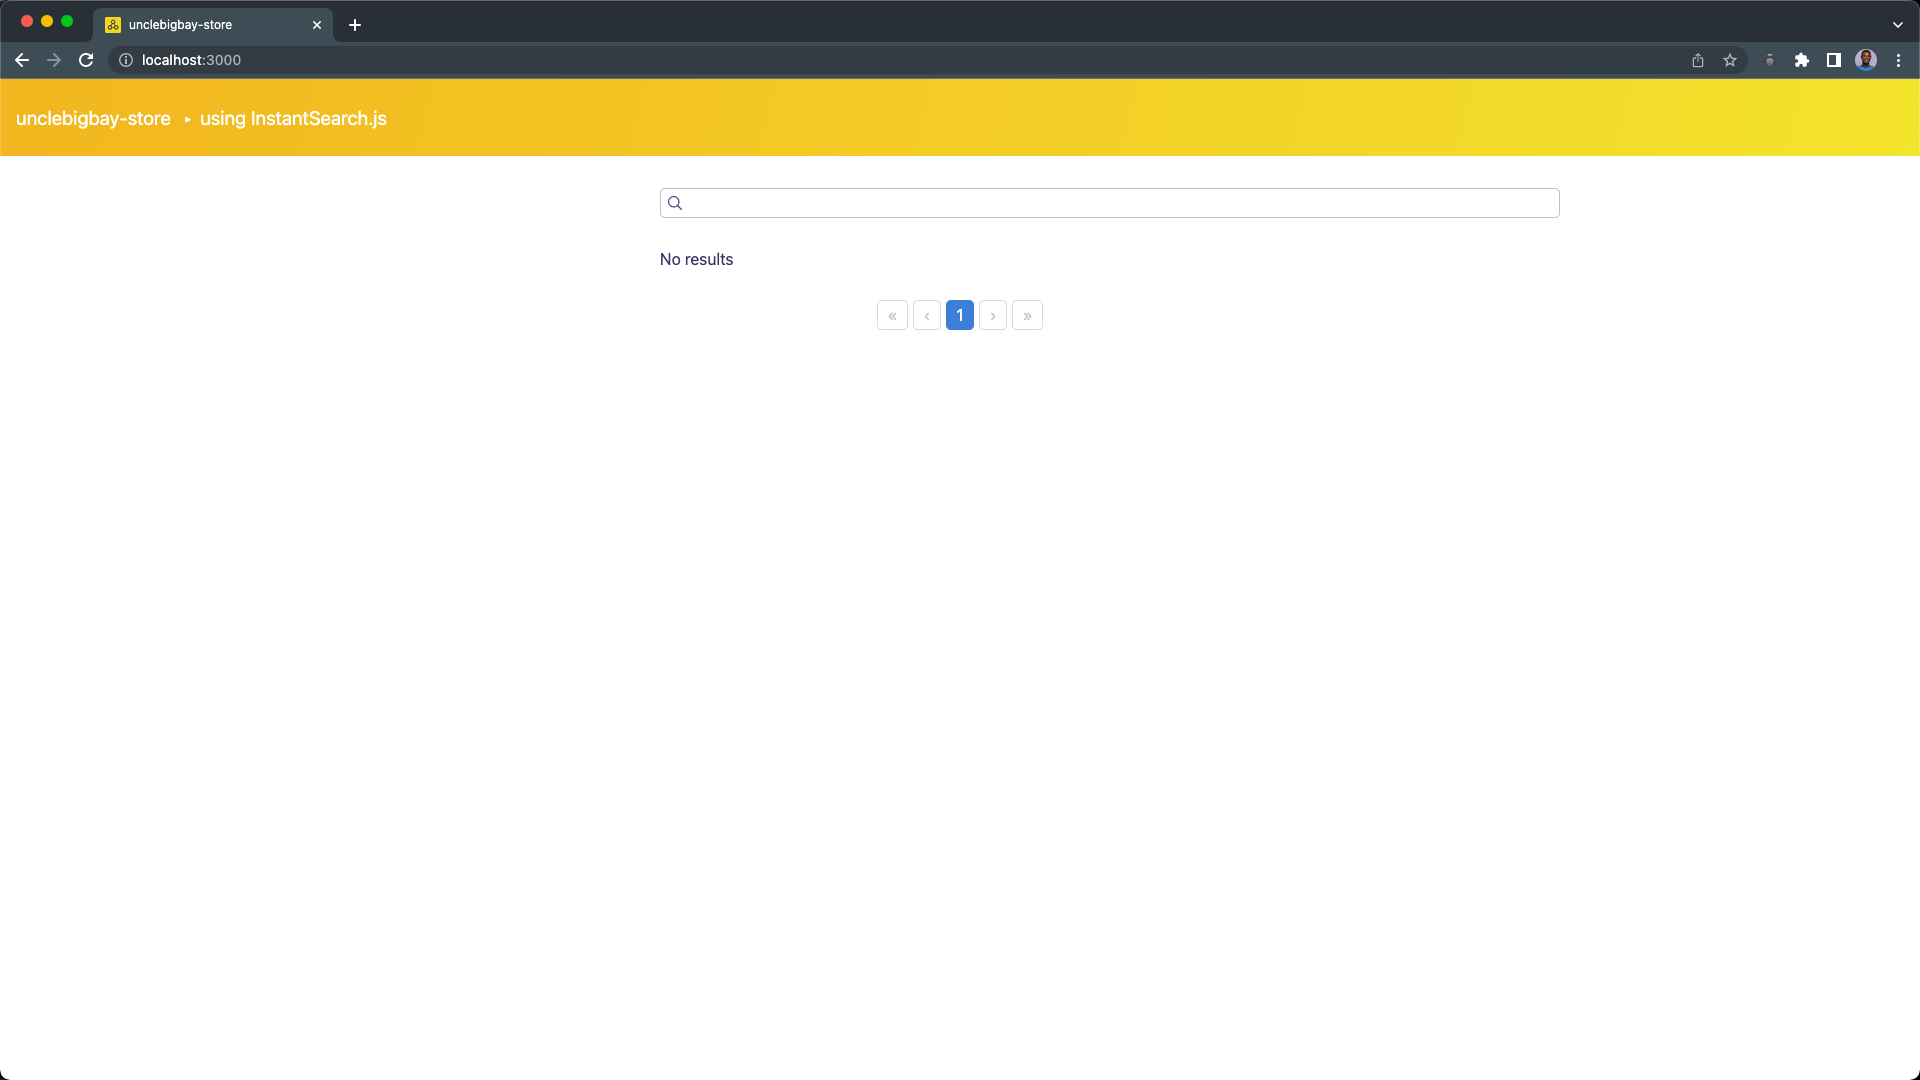This screenshot has height=1080, width=1920.
Task: Go to first page of results
Action: click(892, 315)
